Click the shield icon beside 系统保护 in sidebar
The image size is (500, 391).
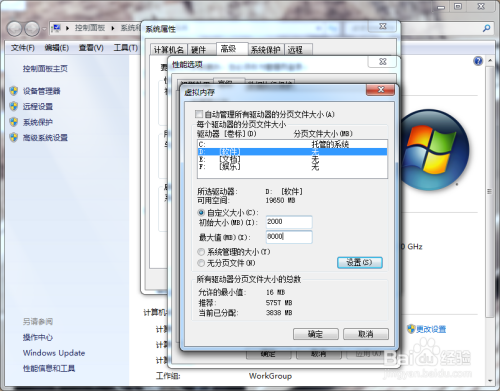[x=14, y=122]
